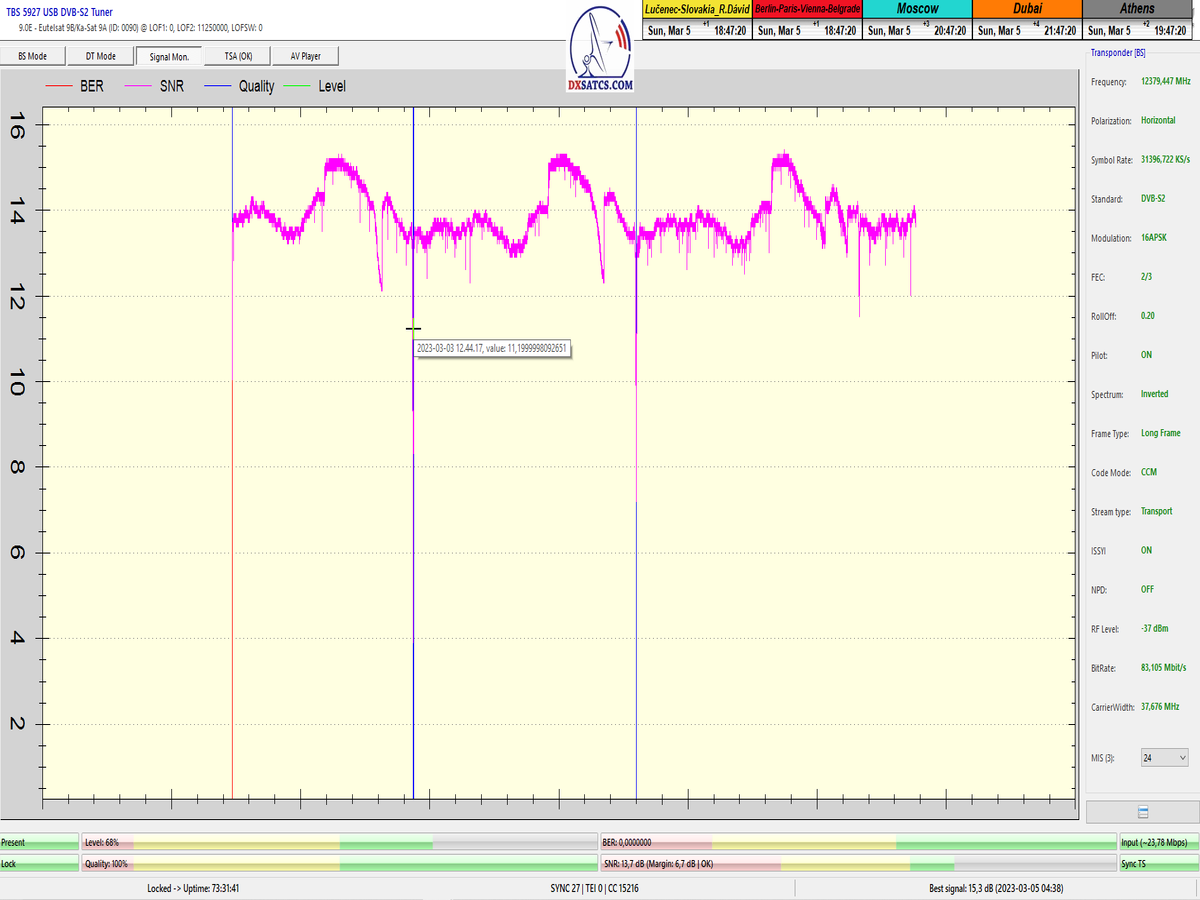Click the Input bitrate indicator
This screenshot has width=1200, height=900.
click(x=1158, y=843)
